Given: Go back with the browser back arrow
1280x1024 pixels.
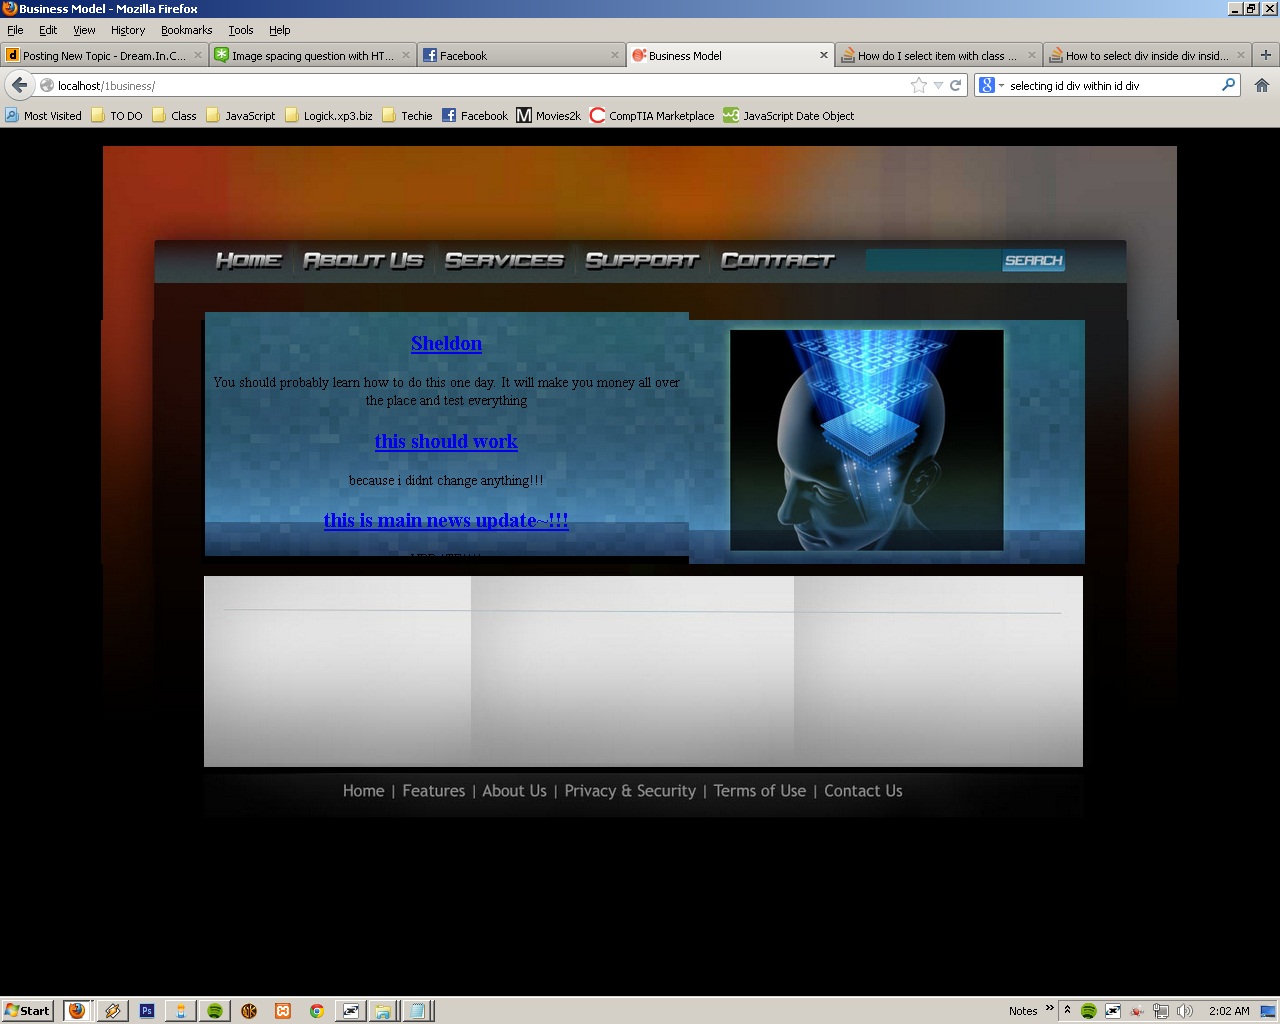Looking at the screenshot, I should click(x=19, y=86).
